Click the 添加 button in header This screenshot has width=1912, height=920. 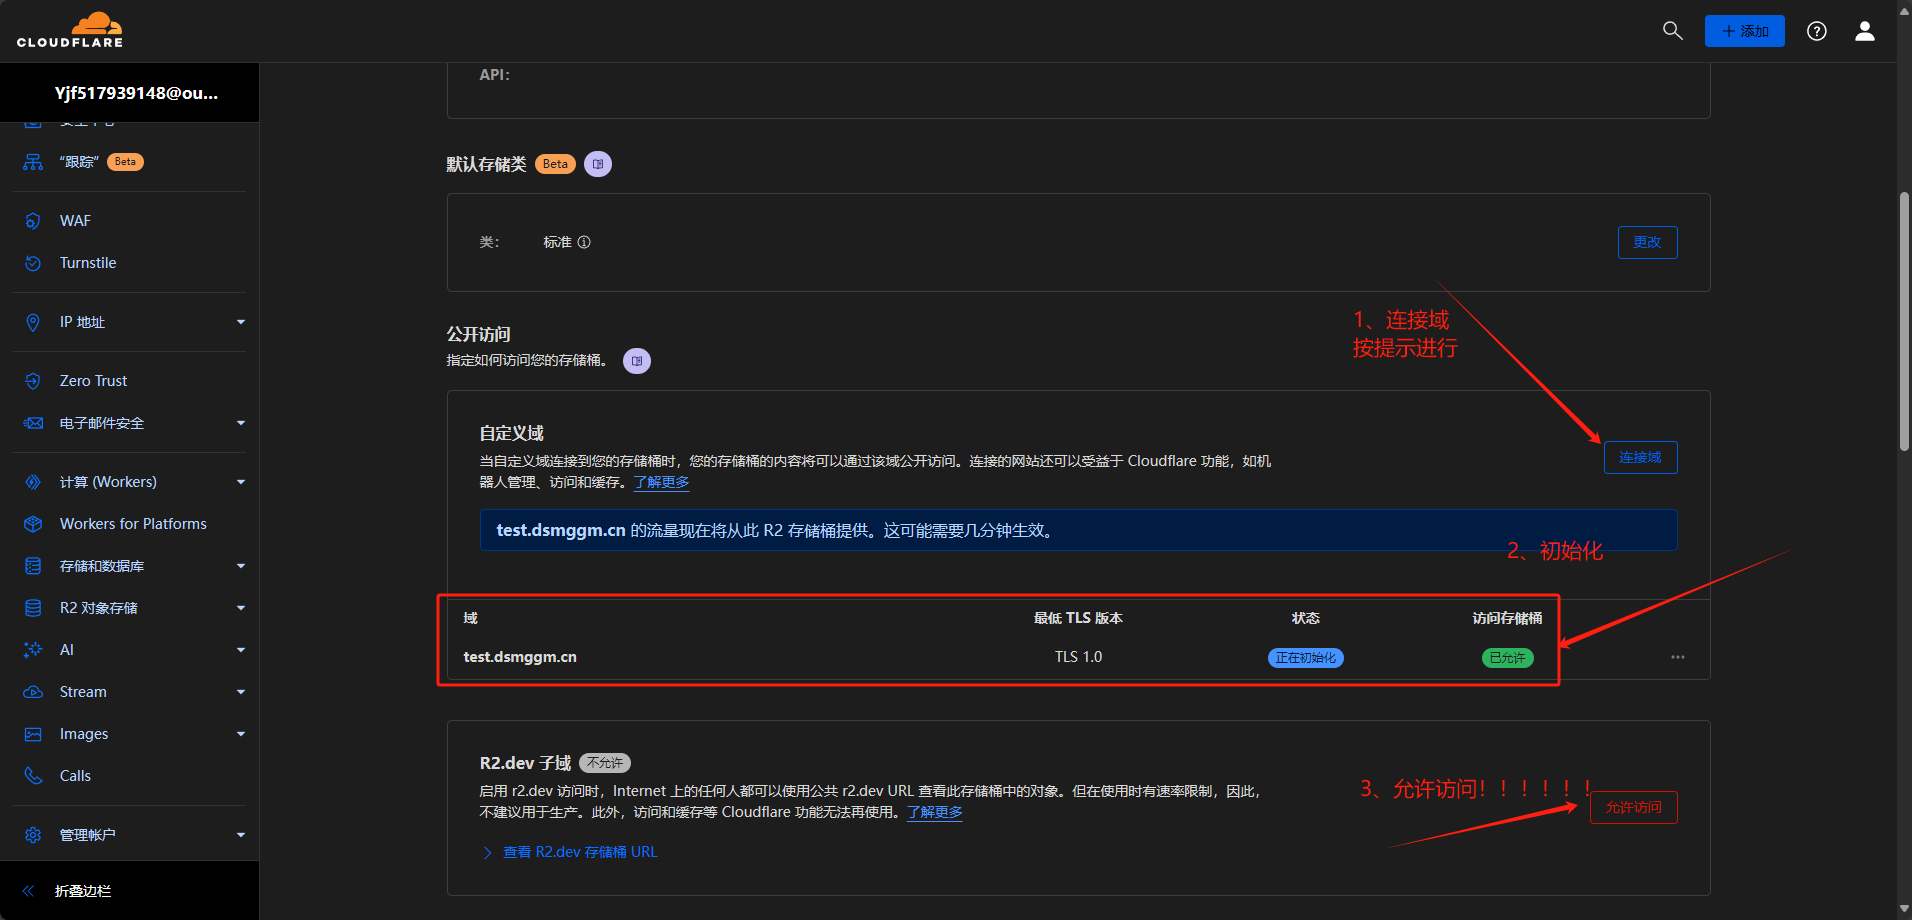click(x=1745, y=31)
